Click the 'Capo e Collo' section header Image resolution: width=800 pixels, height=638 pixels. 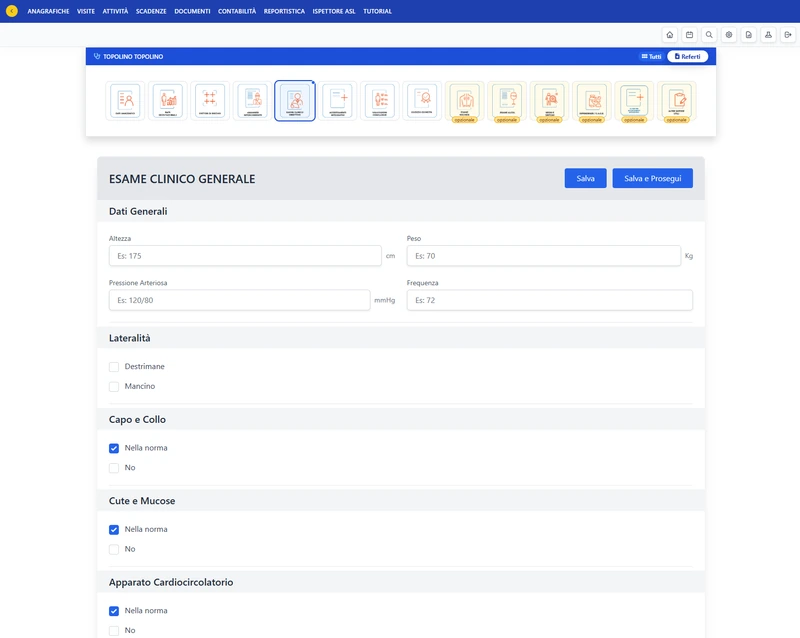[137, 420]
